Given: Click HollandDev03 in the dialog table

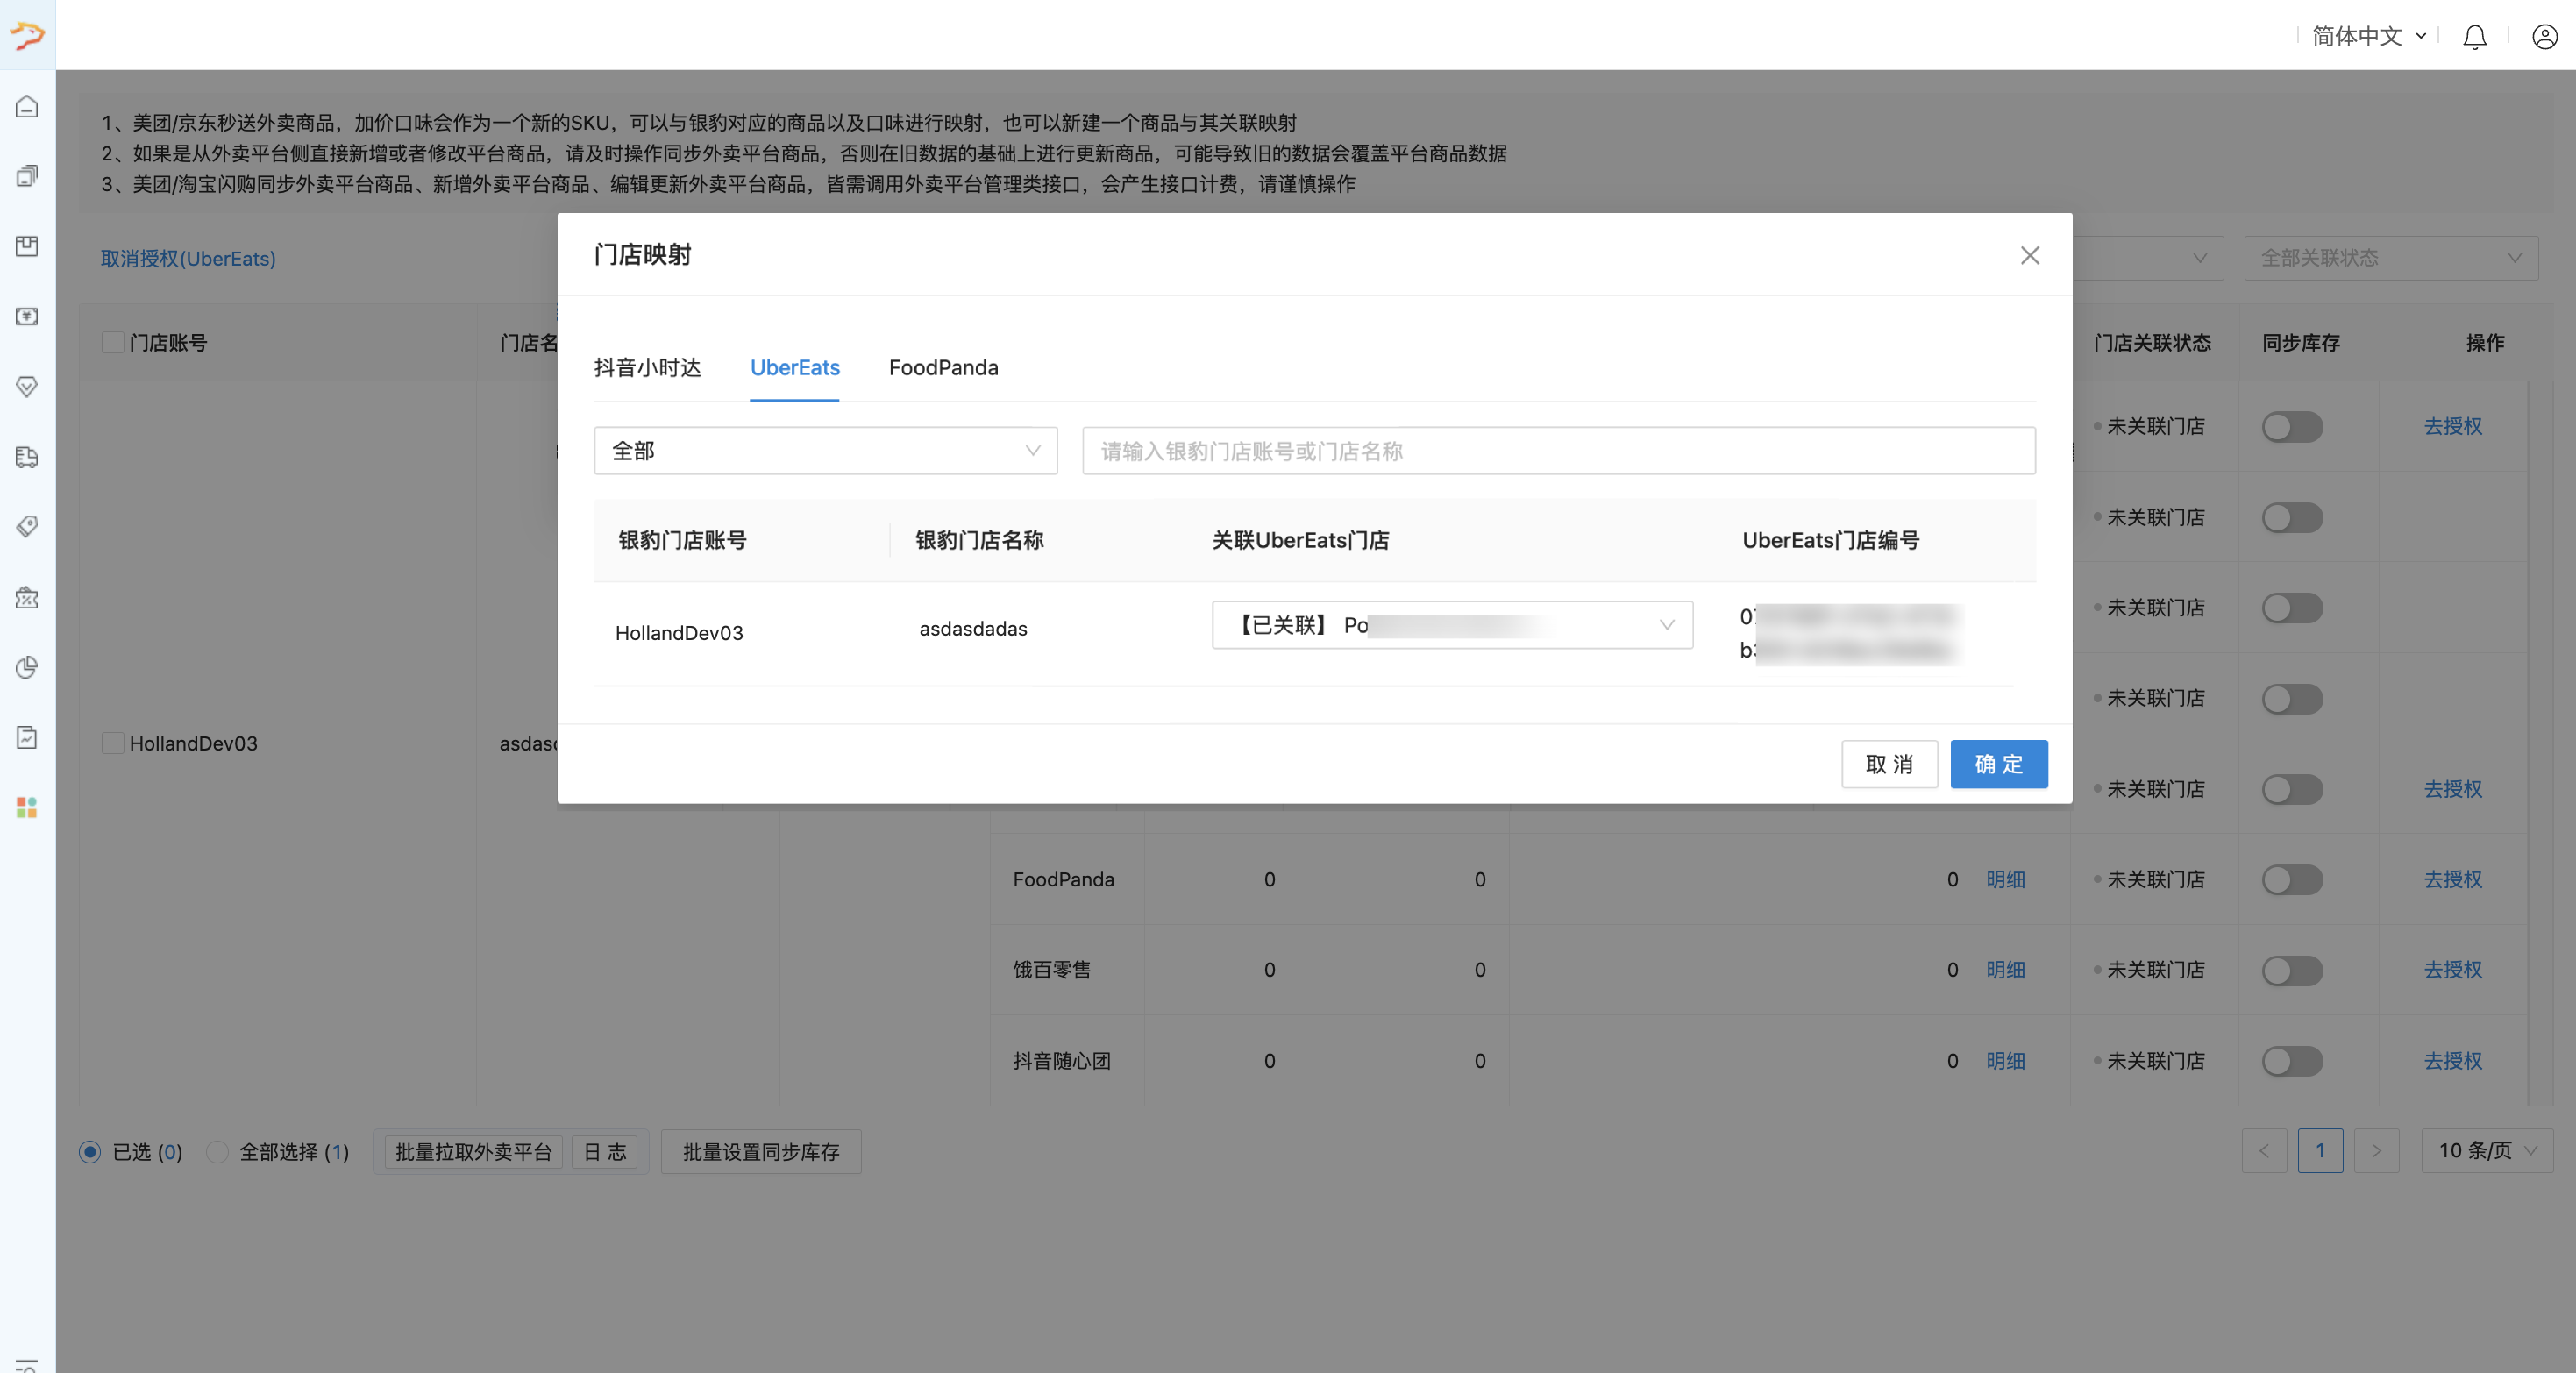Looking at the screenshot, I should (679, 633).
